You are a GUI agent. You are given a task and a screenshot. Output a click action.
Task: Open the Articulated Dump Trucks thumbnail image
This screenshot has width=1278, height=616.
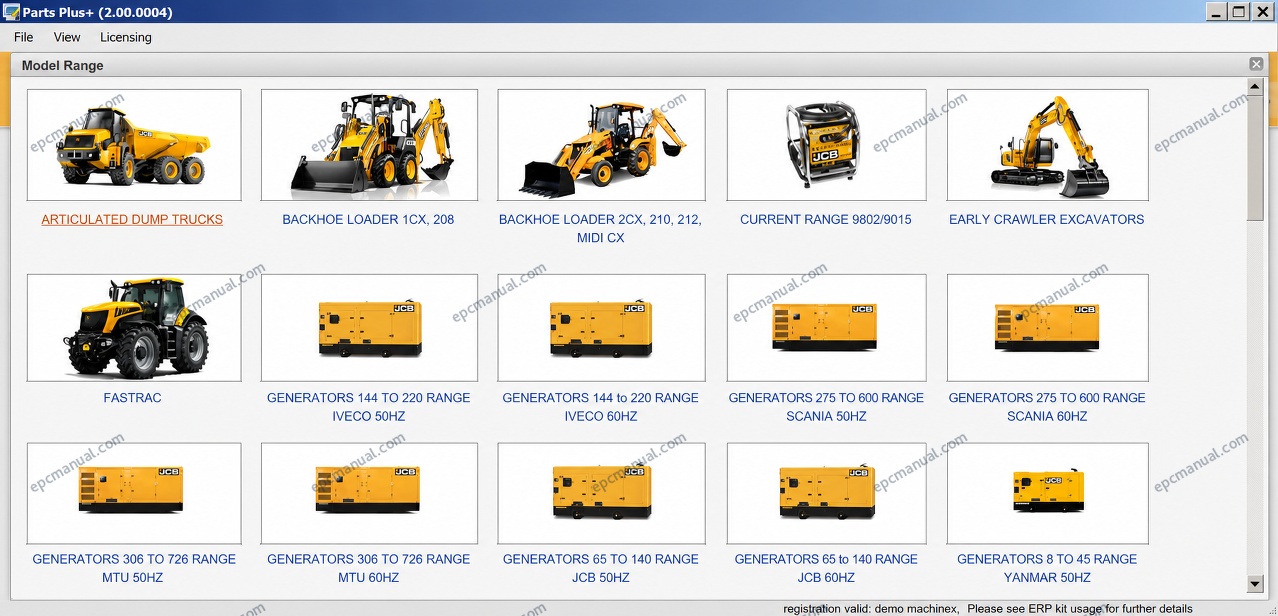pos(134,145)
